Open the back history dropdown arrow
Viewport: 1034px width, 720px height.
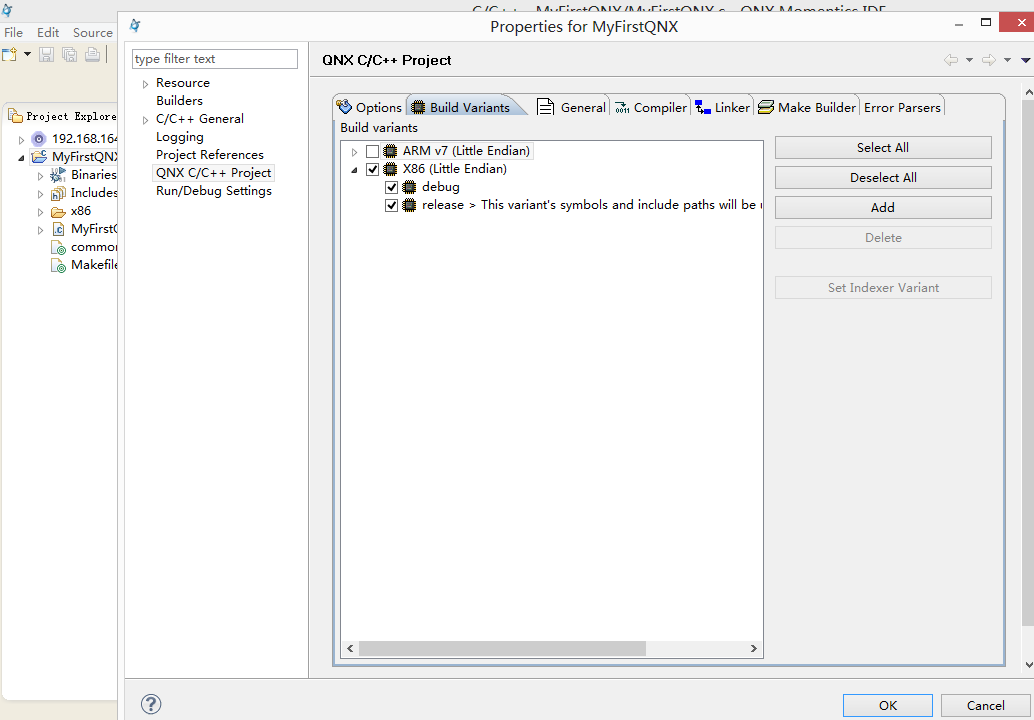(969, 60)
